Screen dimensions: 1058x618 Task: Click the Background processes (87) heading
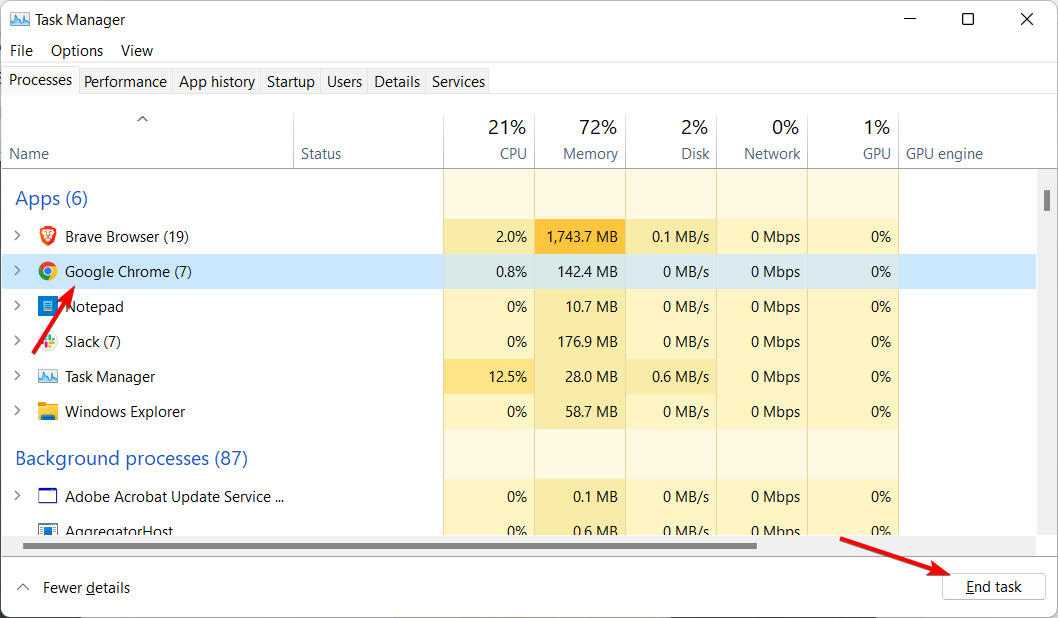pos(132,458)
